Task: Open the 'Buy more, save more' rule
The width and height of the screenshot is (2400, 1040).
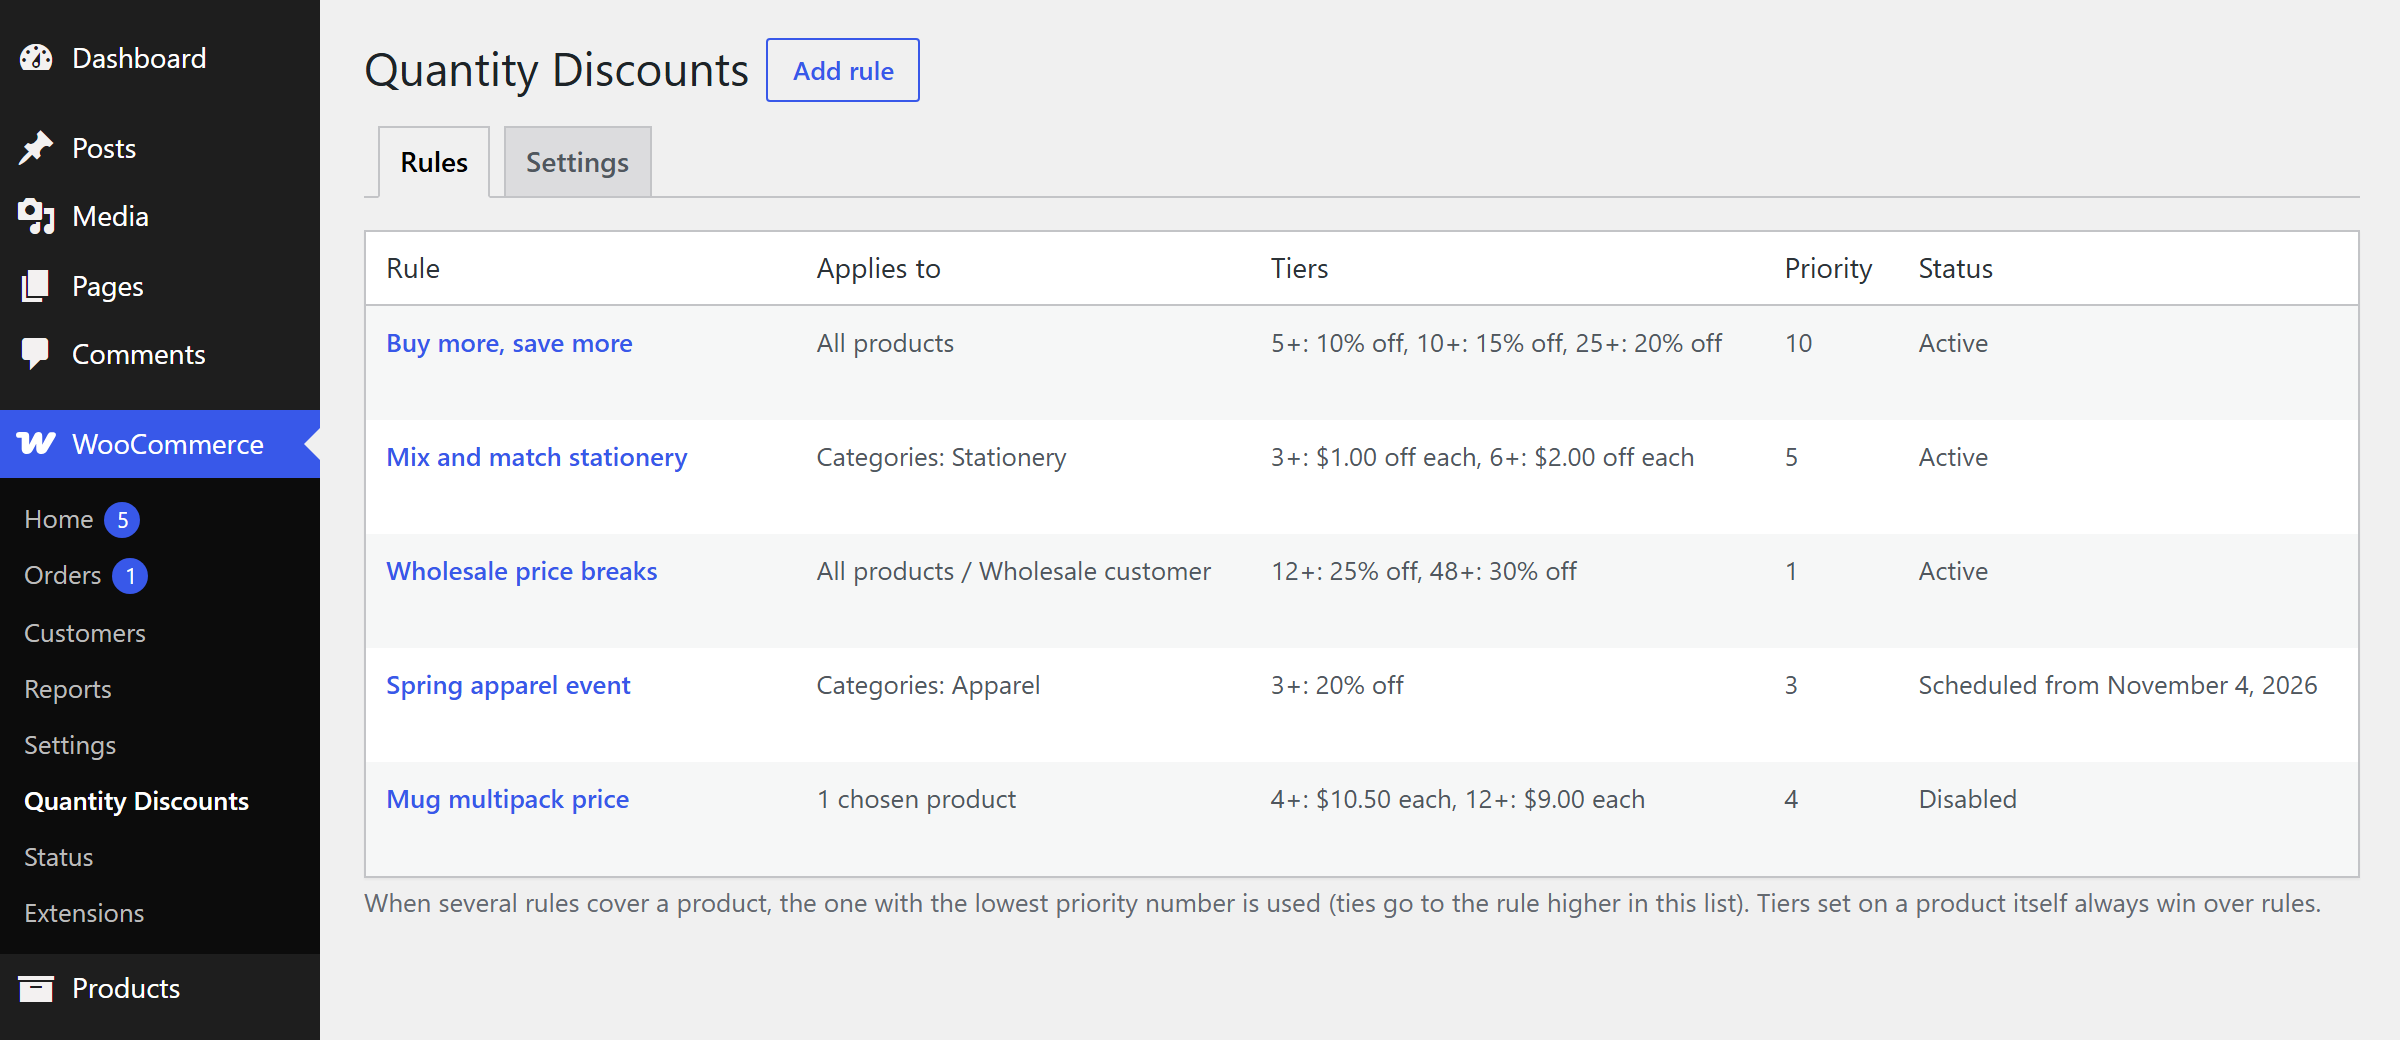Action: [509, 343]
